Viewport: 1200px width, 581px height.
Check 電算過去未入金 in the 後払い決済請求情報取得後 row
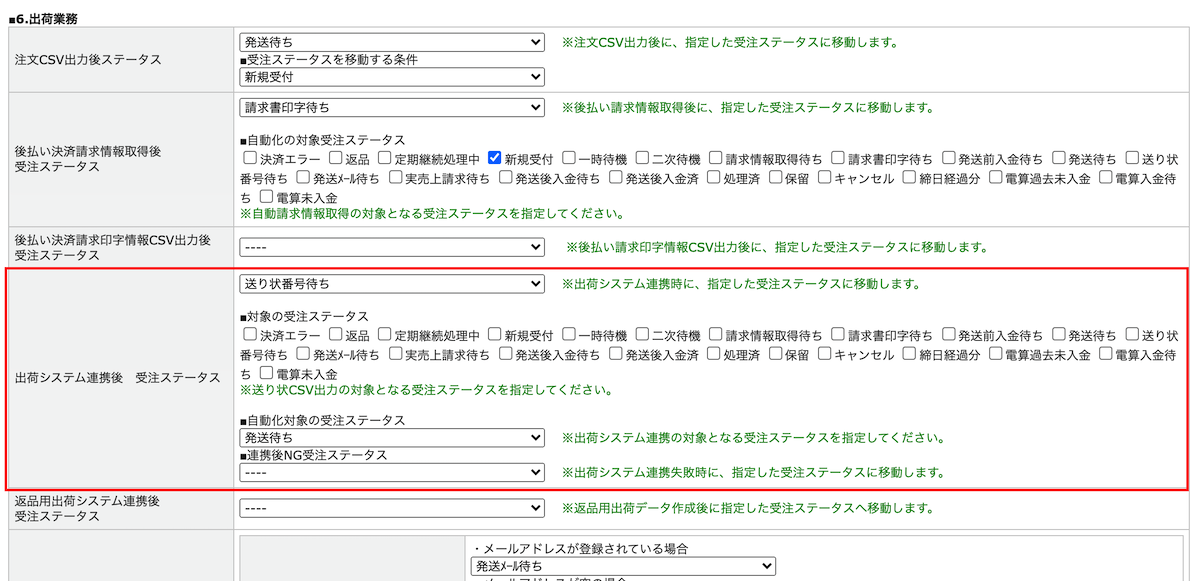[996, 178]
